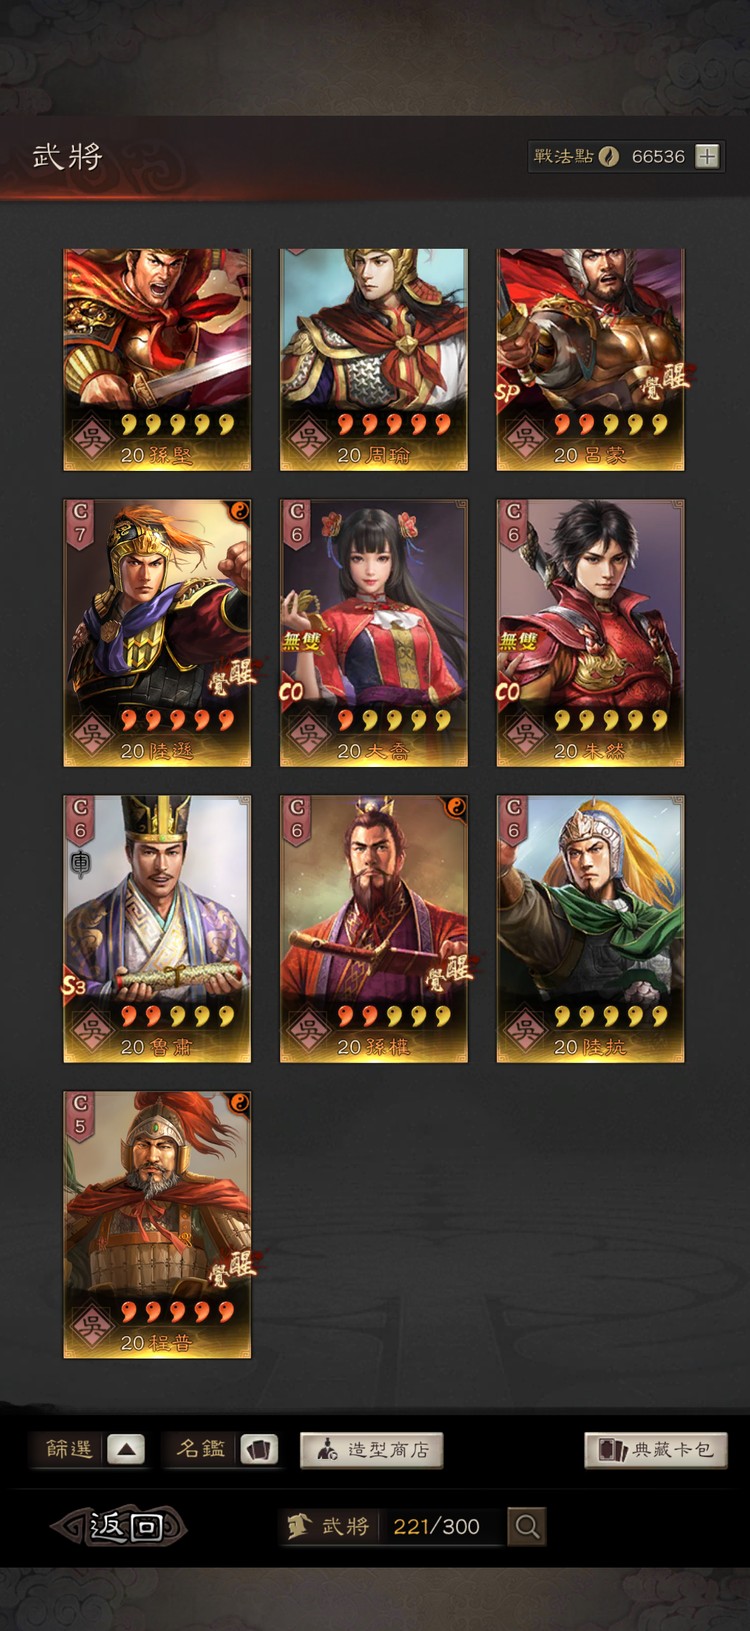
Task: Tap the yin-yang badge on 陸遜 card
Action: pyautogui.click(x=239, y=511)
